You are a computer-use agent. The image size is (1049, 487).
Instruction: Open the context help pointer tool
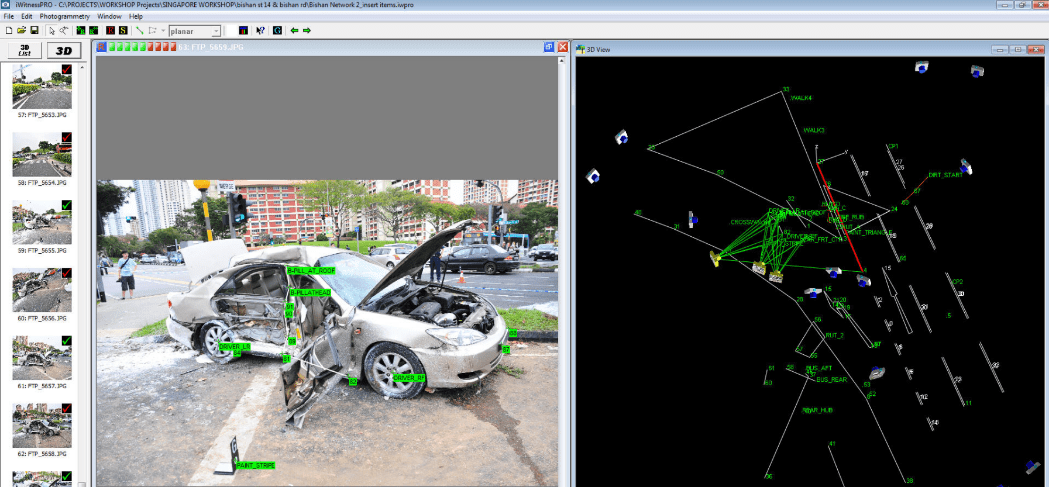point(260,30)
